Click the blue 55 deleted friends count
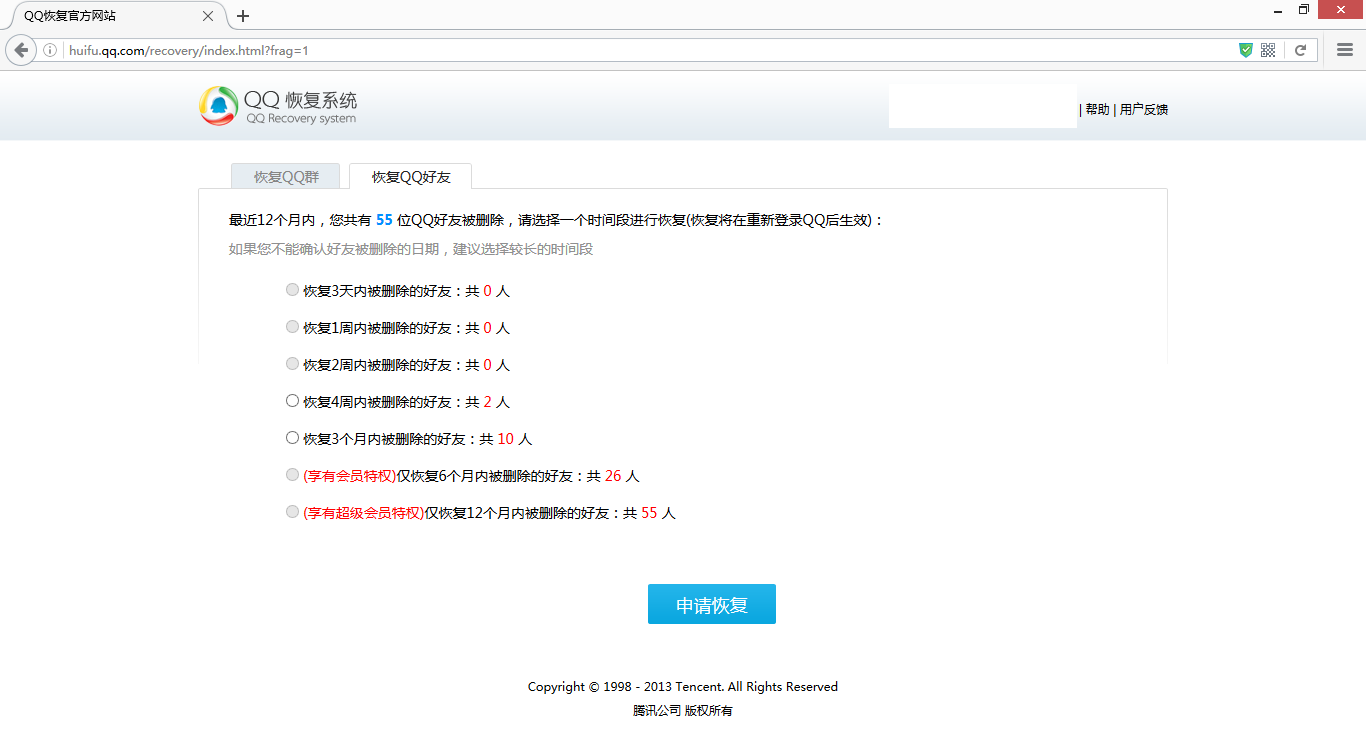Screen dimensions: 1366x738 (x=384, y=221)
